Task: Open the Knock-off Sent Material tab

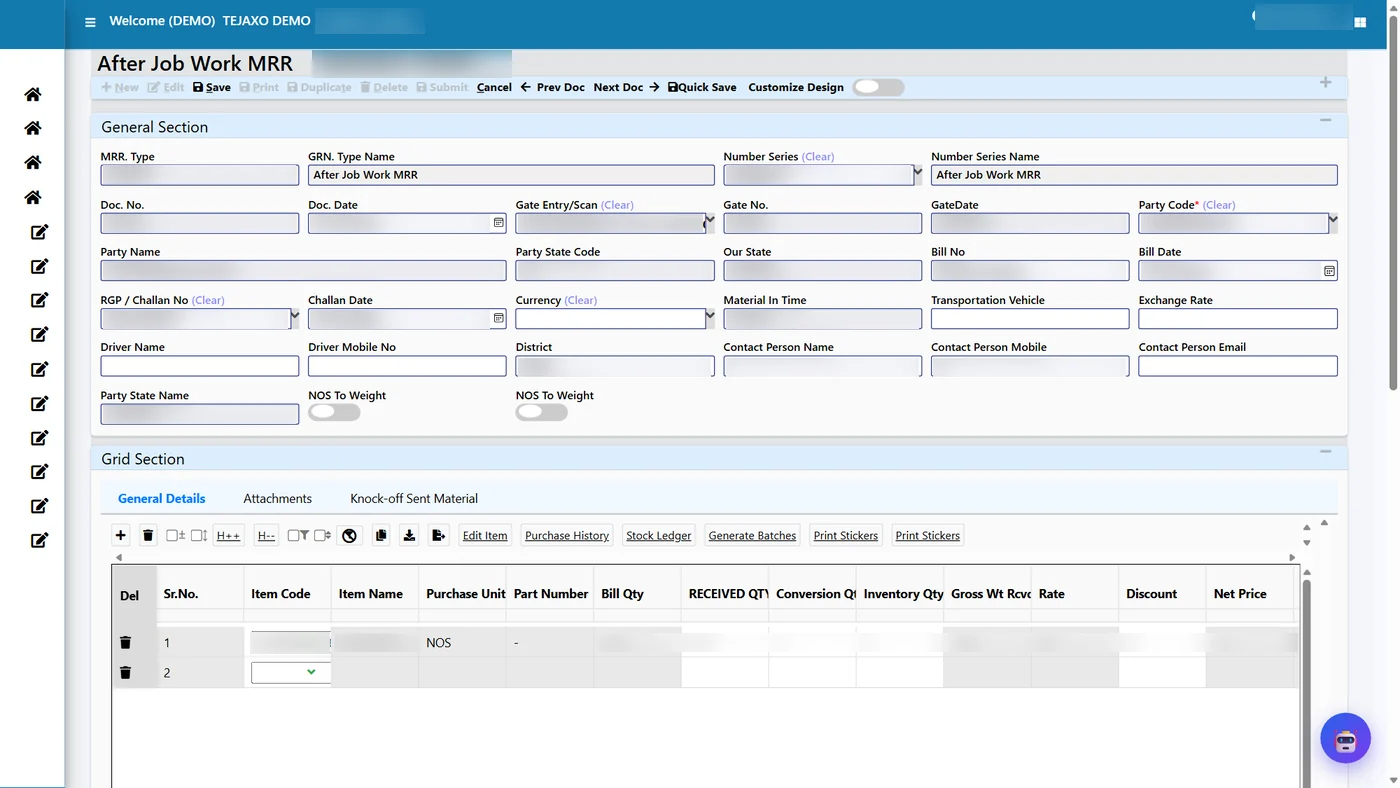Action: (x=414, y=498)
